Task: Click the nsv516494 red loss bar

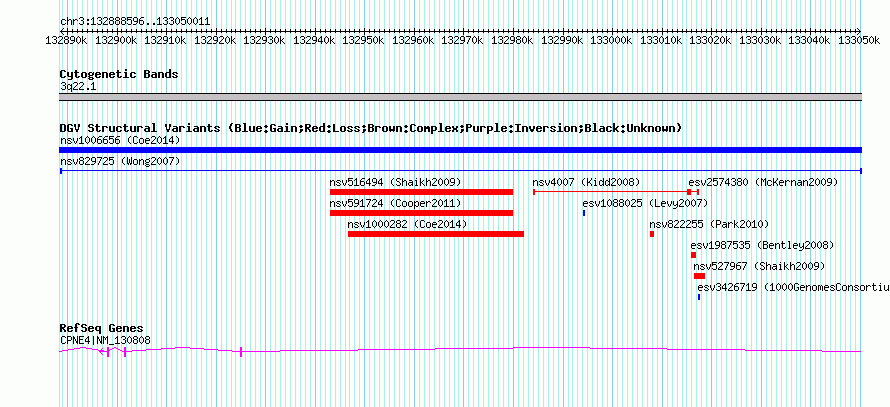Action: point(421,192)
